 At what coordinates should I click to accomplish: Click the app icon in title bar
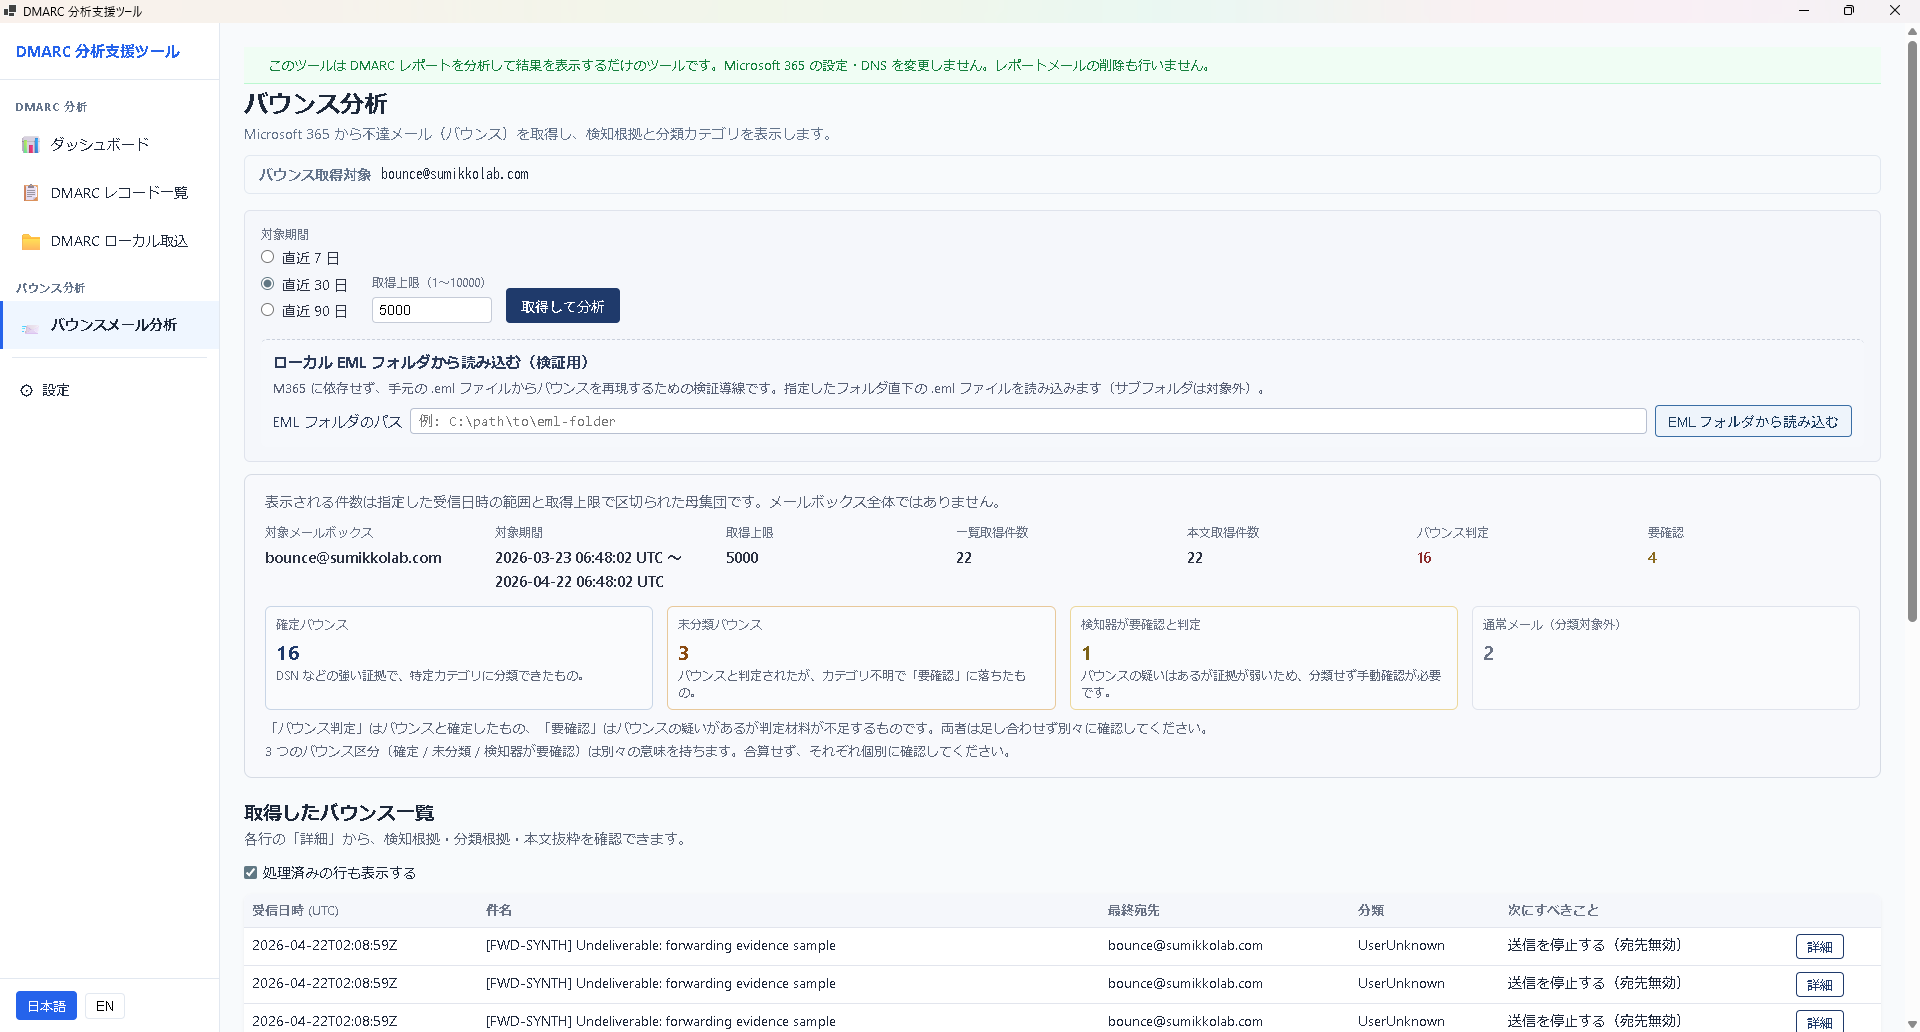coord(10,11)
